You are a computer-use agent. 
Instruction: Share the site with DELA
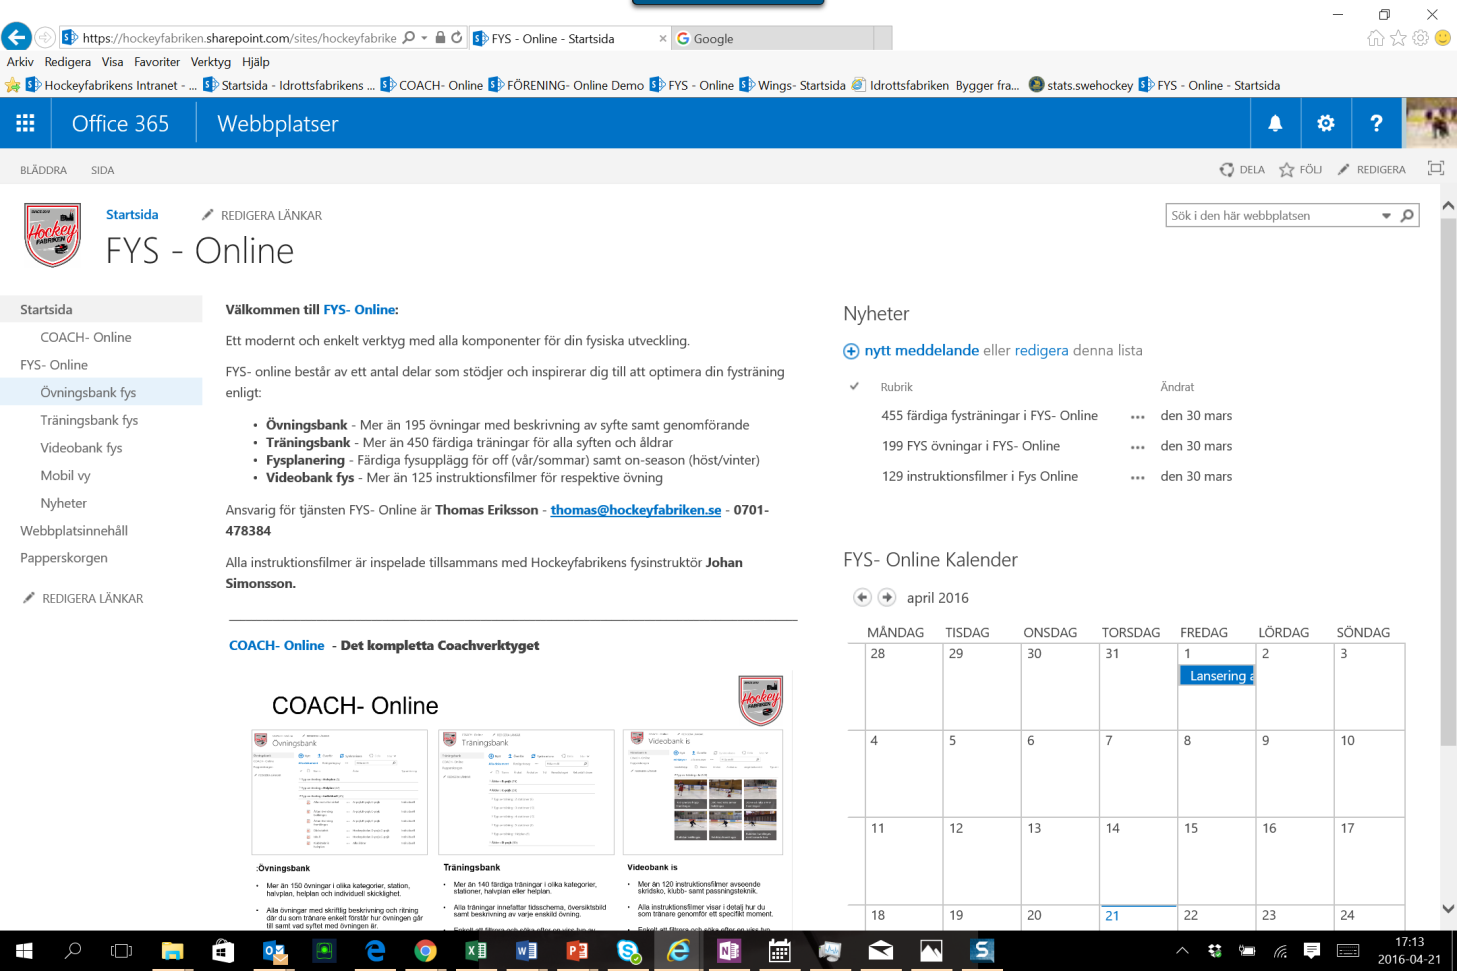coord(1242,170)
